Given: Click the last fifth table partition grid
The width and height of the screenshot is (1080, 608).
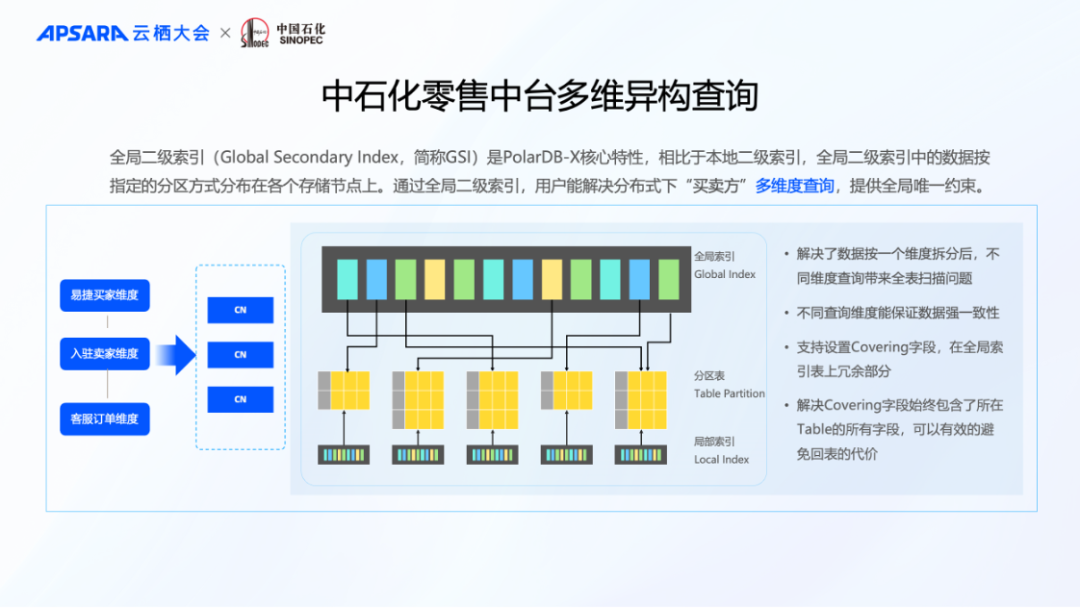Looking at the screenshot, I should pyautogui.click(x=641, y=400).
